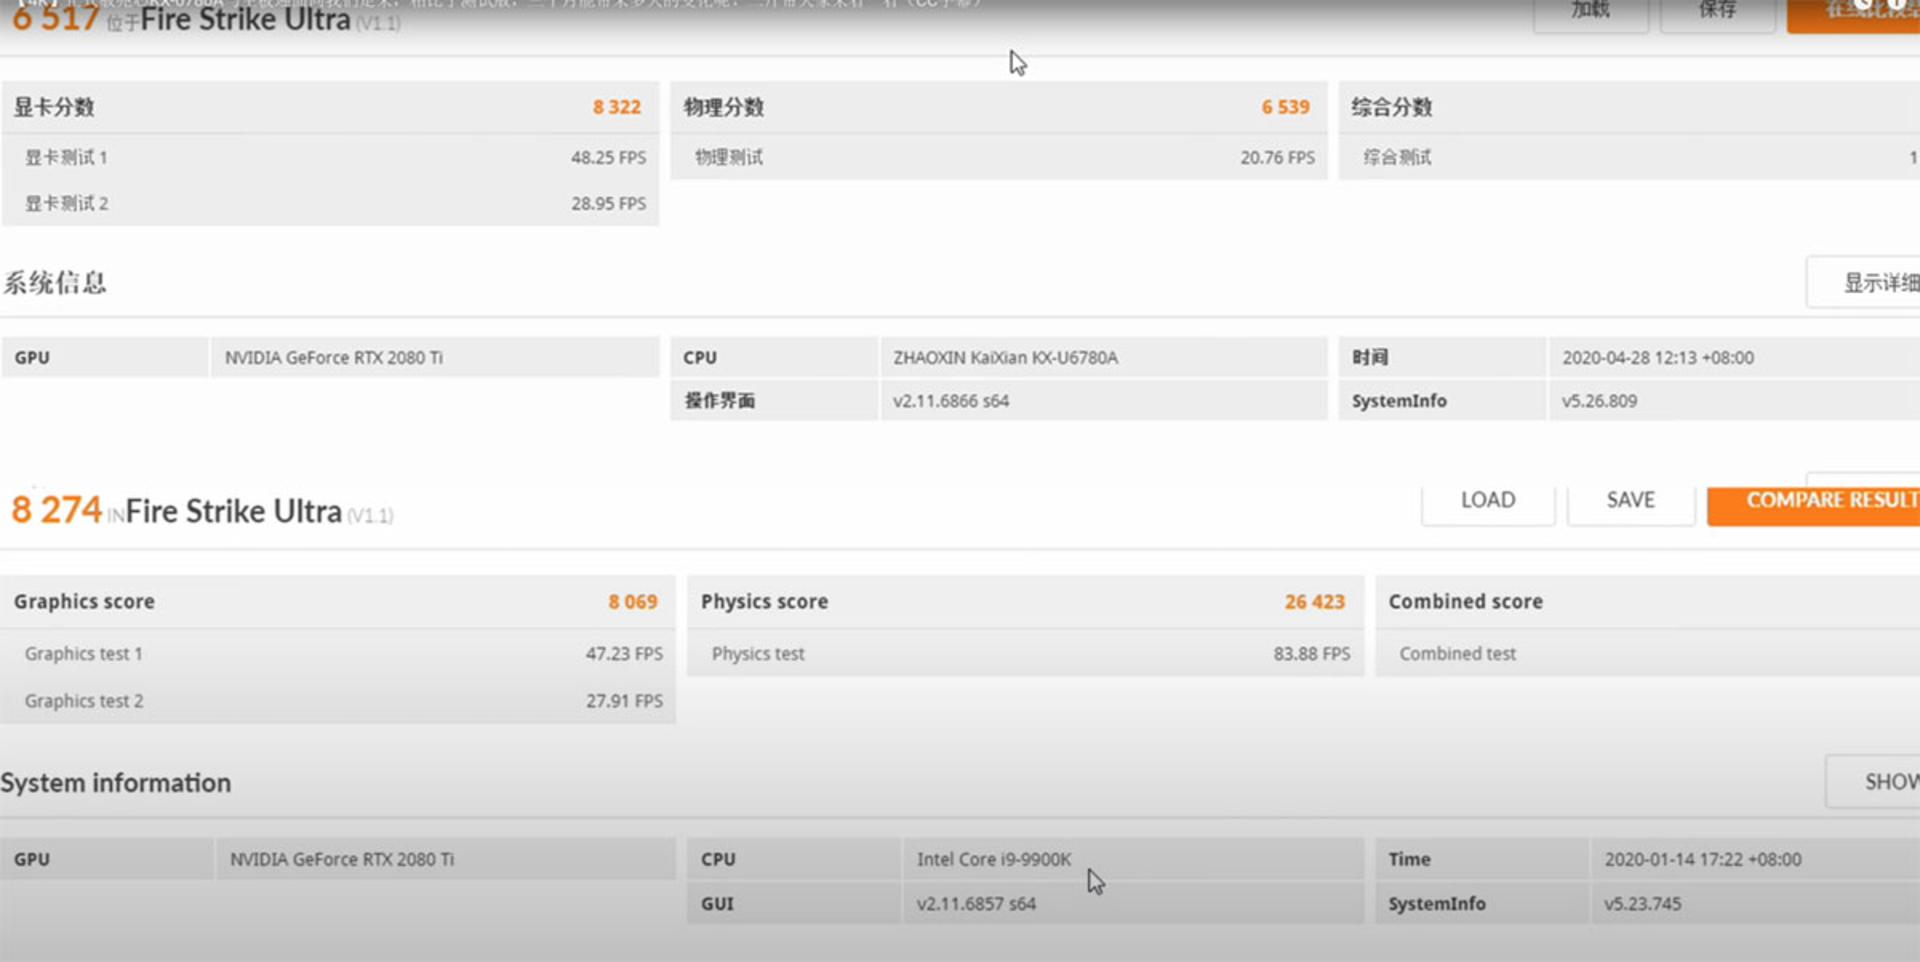This screenshot has width=1920, height=962.
Task: Select the 2020-01-14 17:22 +08:00 timestamp
Action: [1703, 859]
